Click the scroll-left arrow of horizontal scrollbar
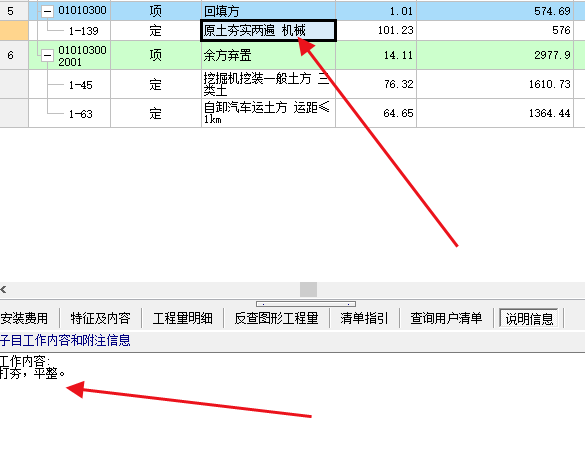The height and width of the screenshot is (465, 585). [x=3, y=289]
